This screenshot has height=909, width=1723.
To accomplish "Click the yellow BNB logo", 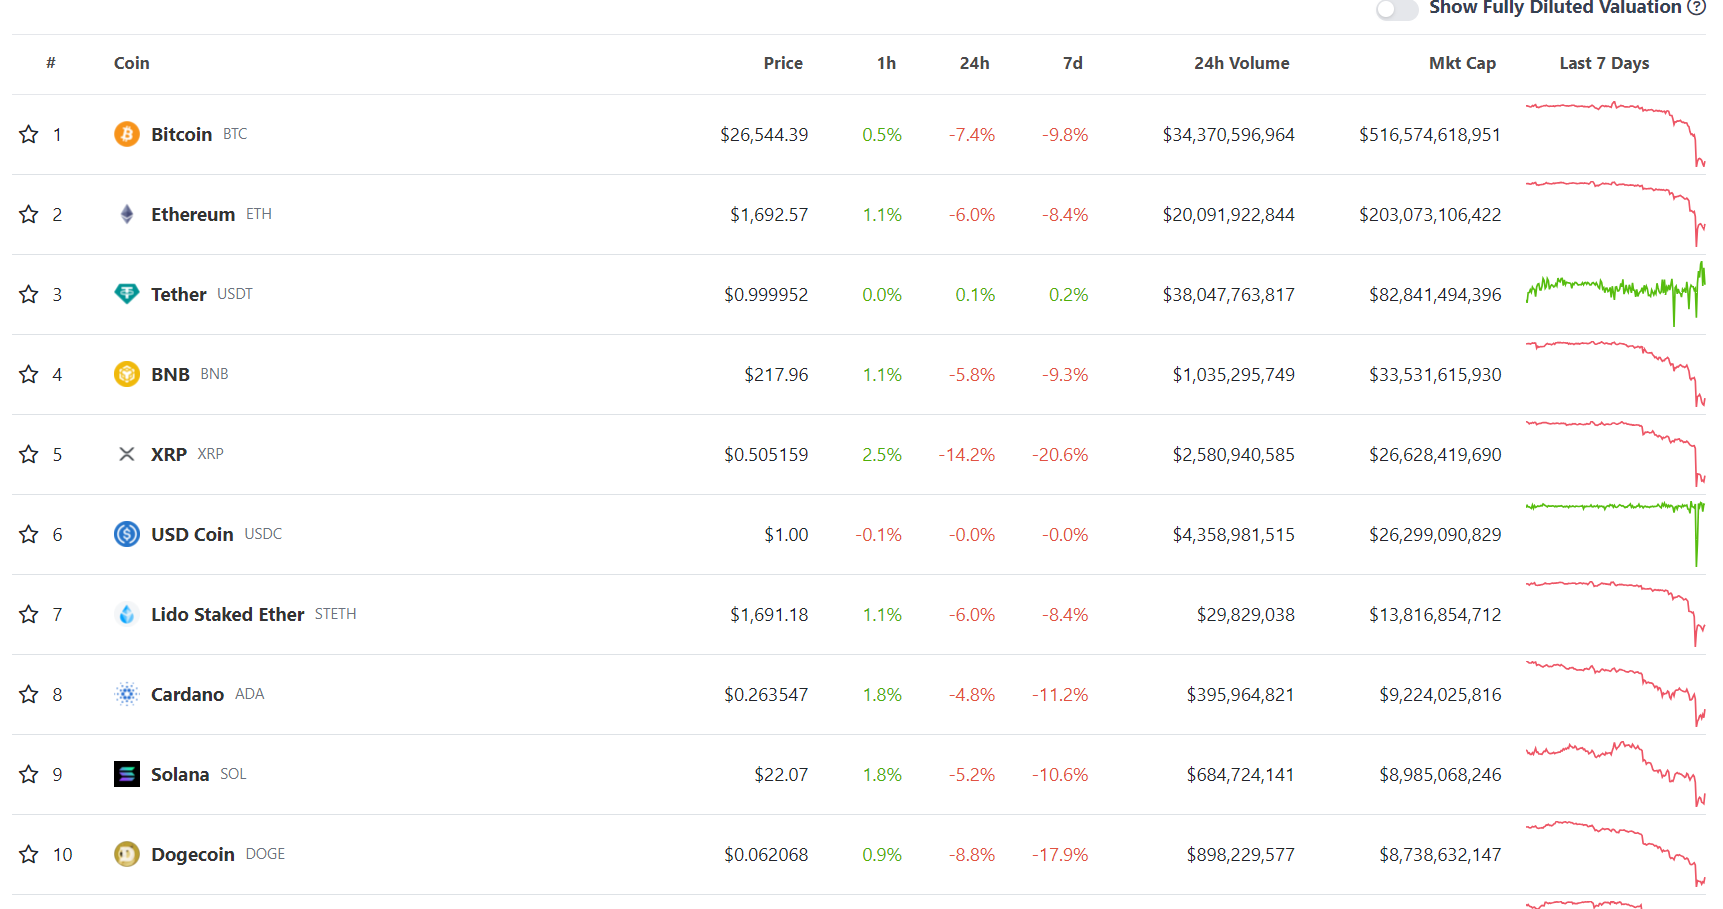I will (127, 374).
